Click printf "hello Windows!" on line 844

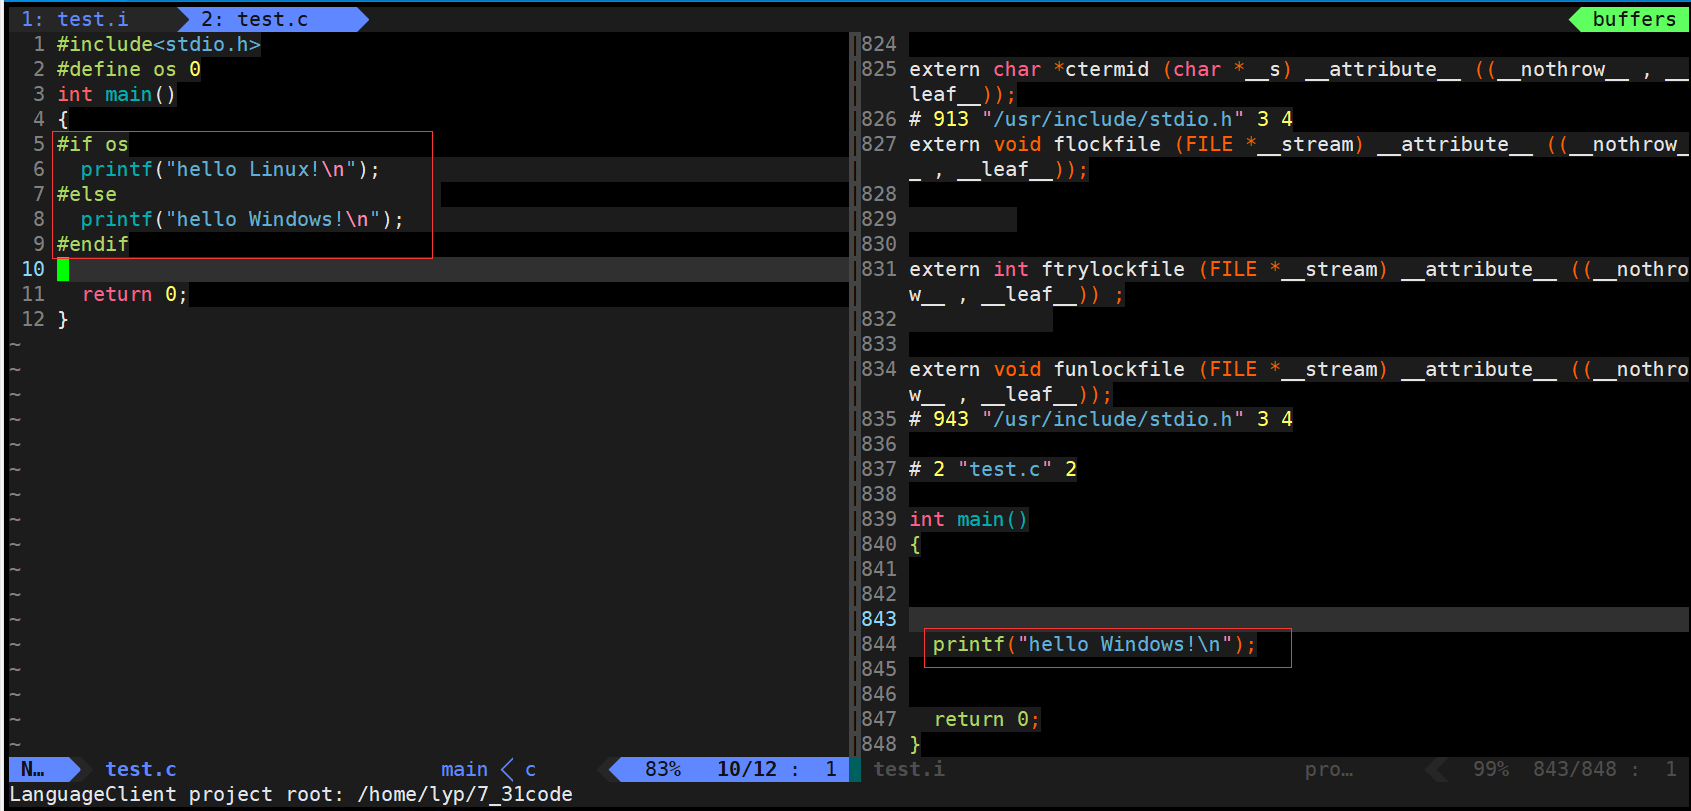point(1094,644)
